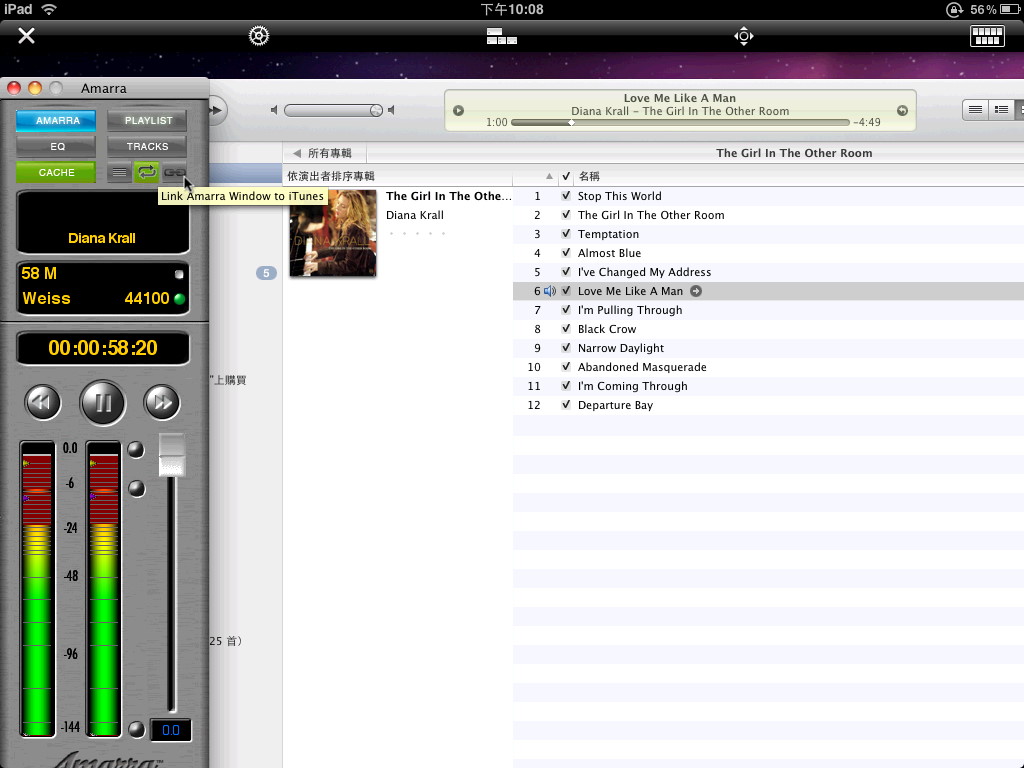Show the on-screen keyboard
Viewport: 1024px width, 768px height.
click(987, 36)
